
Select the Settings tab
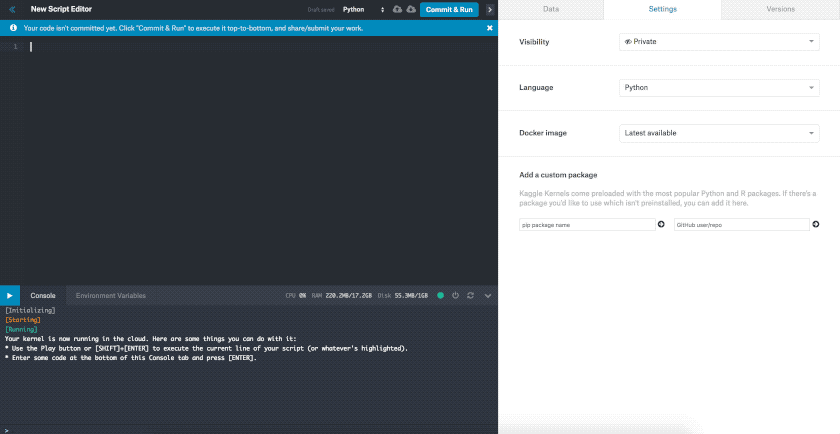[x=662, y=10]
